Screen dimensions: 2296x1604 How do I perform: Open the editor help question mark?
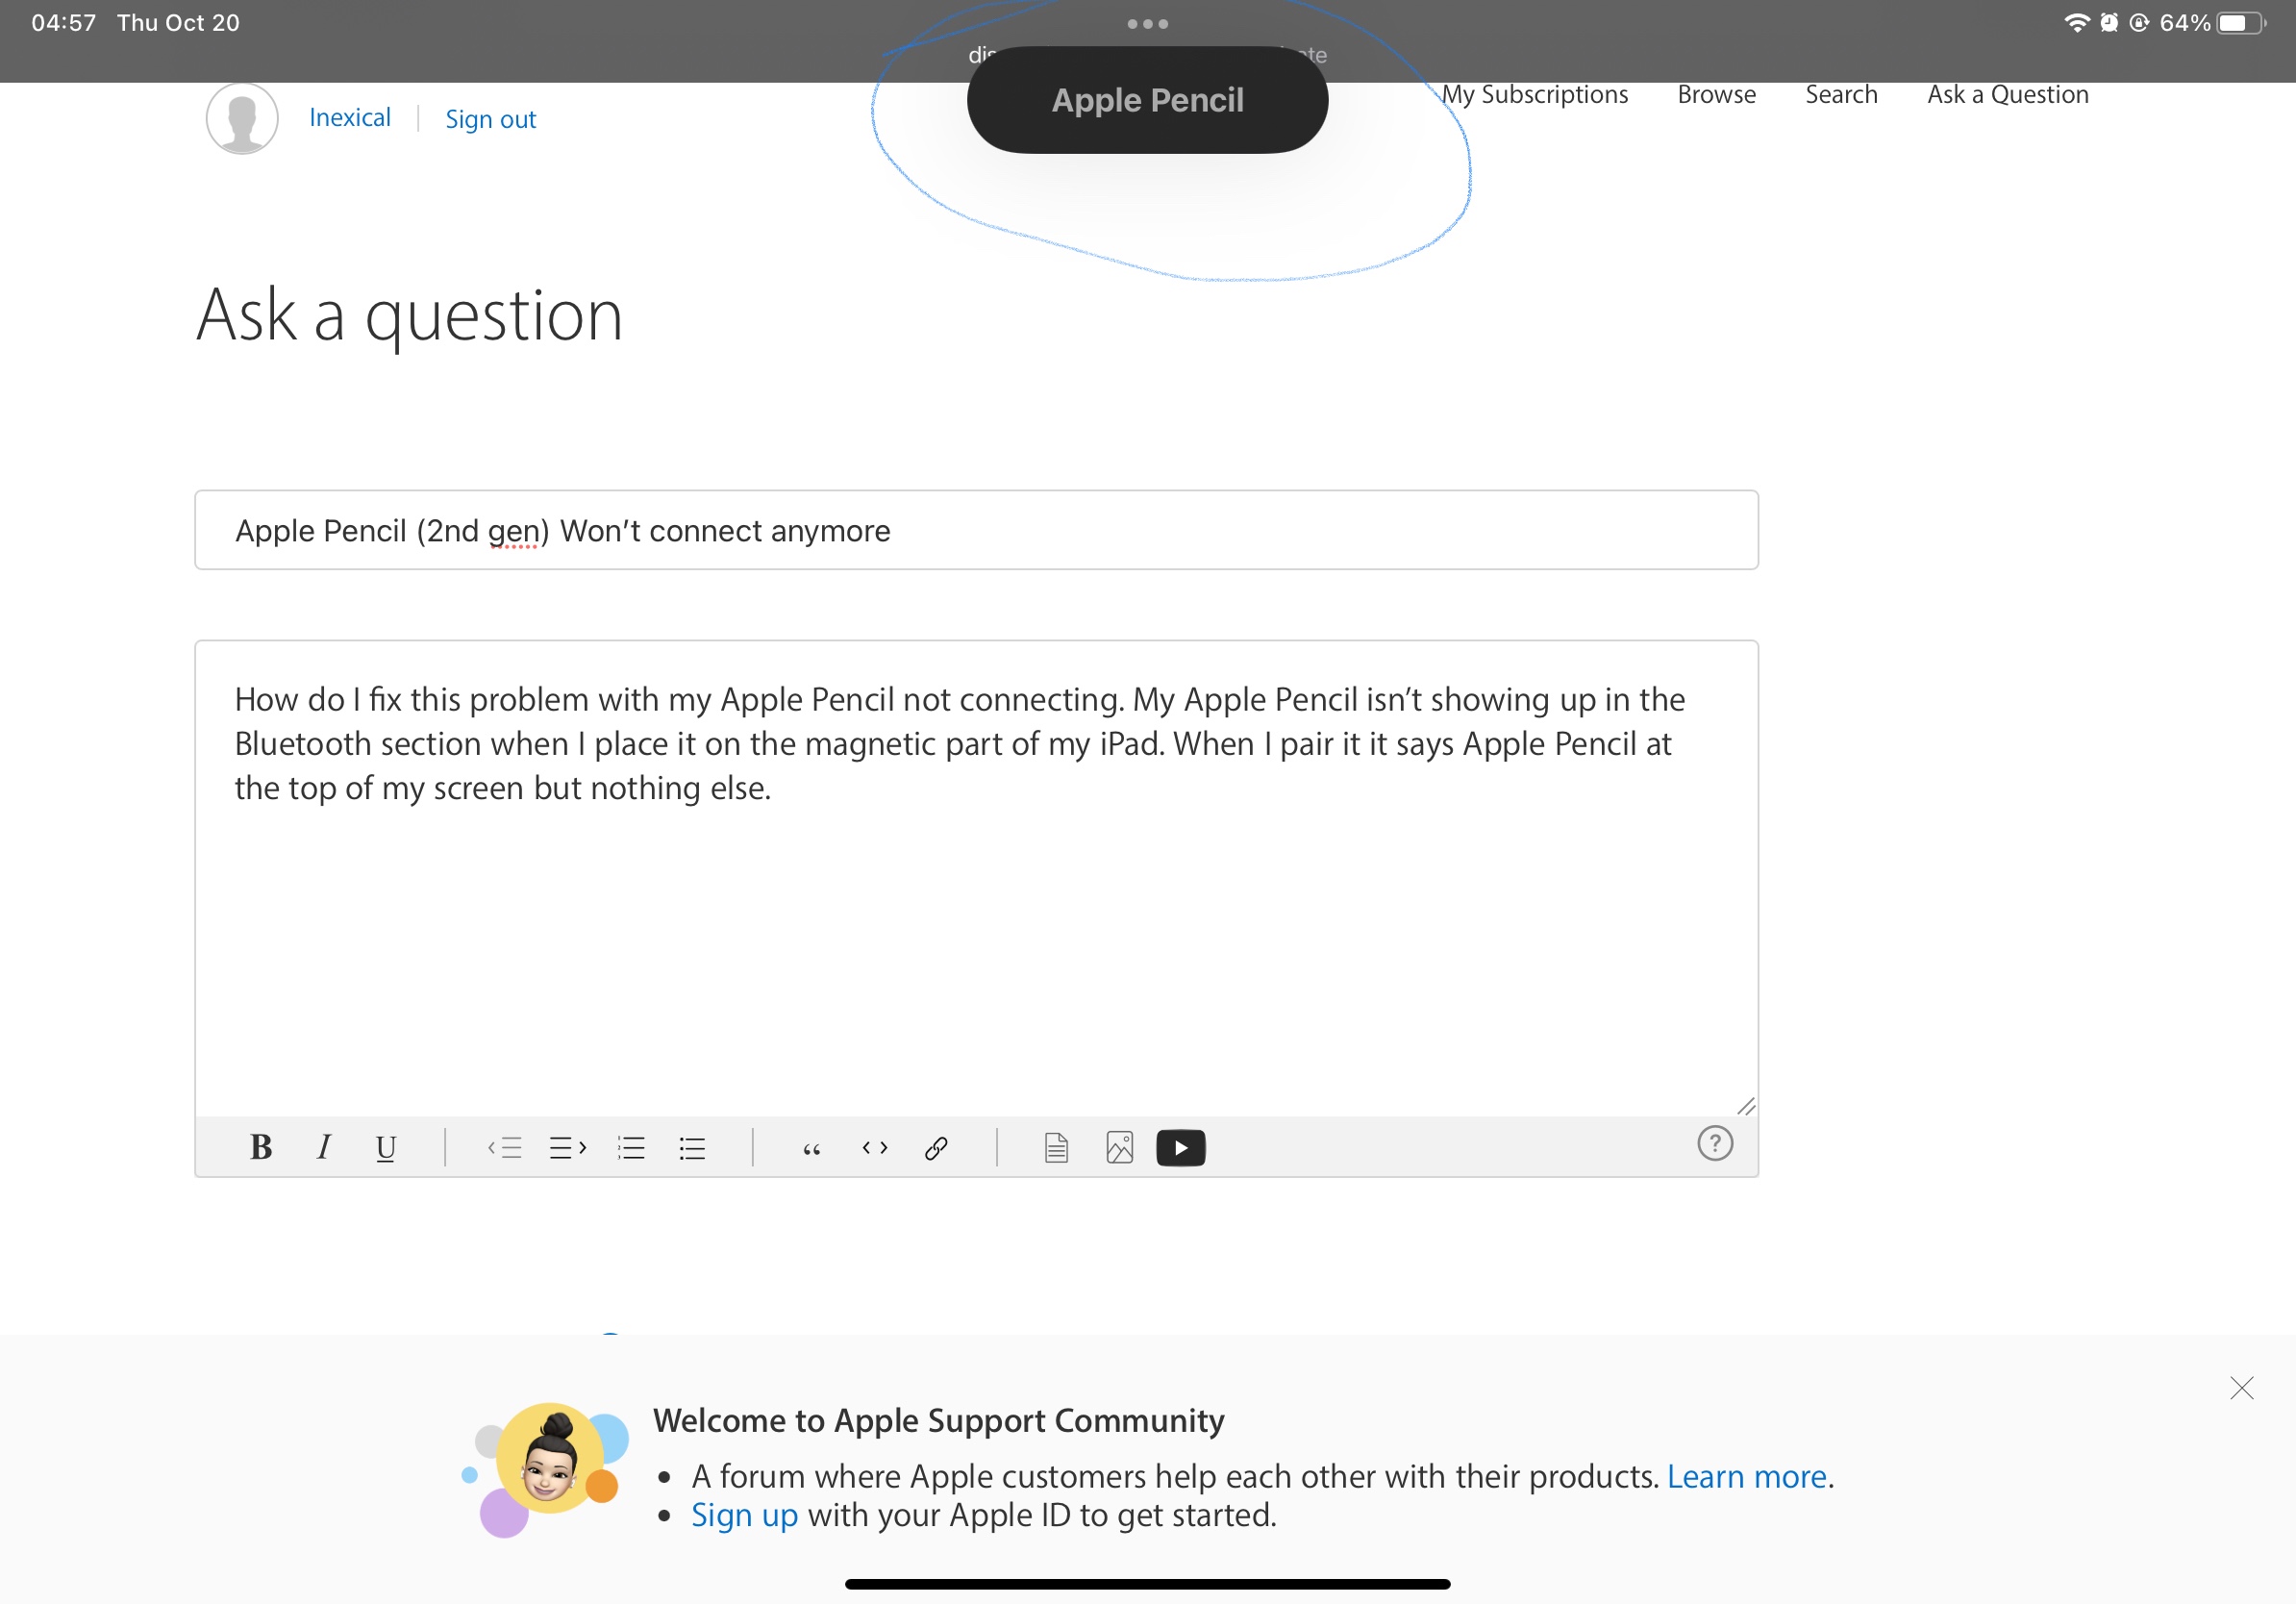click(x=1714, y=1143)
